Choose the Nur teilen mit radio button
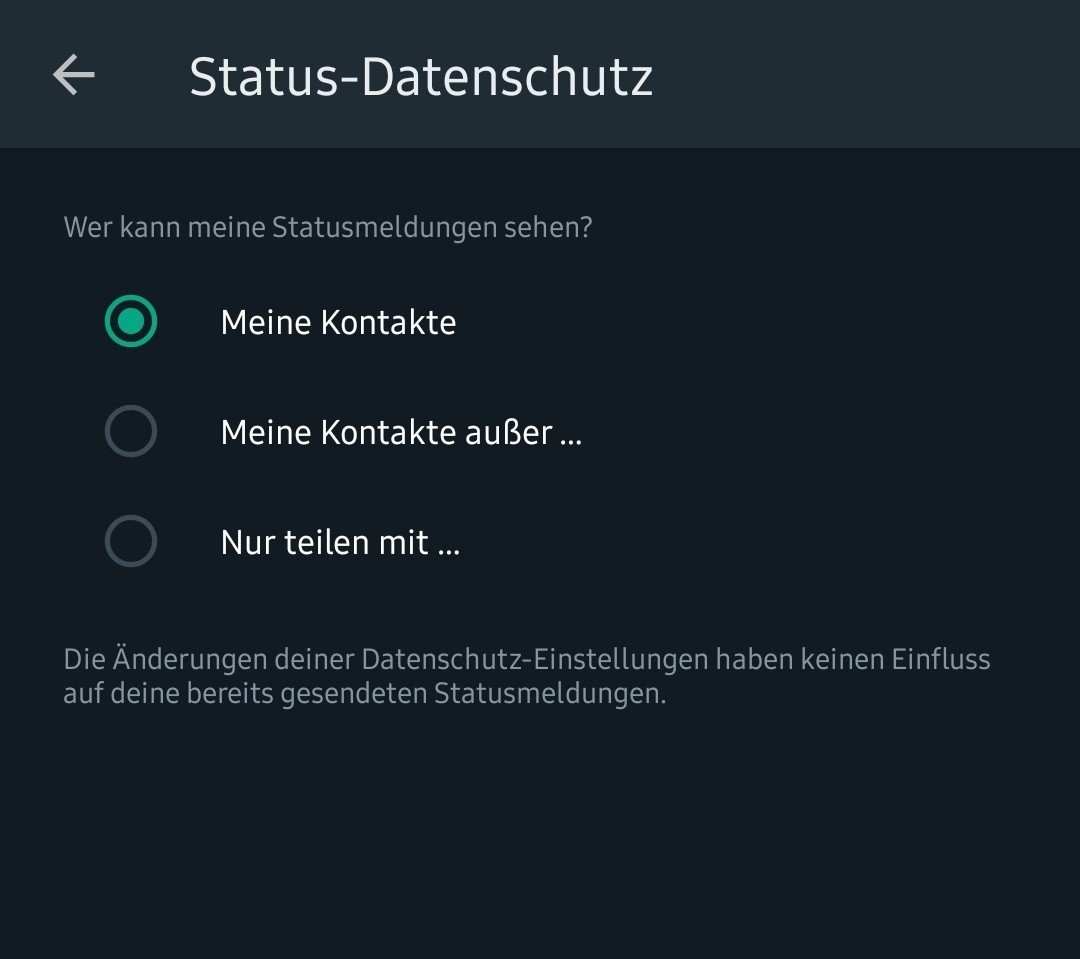The height and width of the screenshot is (959, 1080). (131, 542)
